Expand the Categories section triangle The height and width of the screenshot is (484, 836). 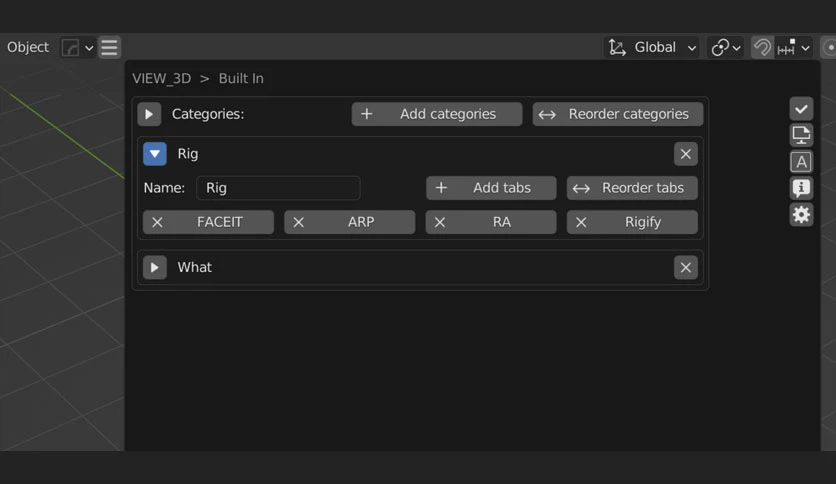149,114
